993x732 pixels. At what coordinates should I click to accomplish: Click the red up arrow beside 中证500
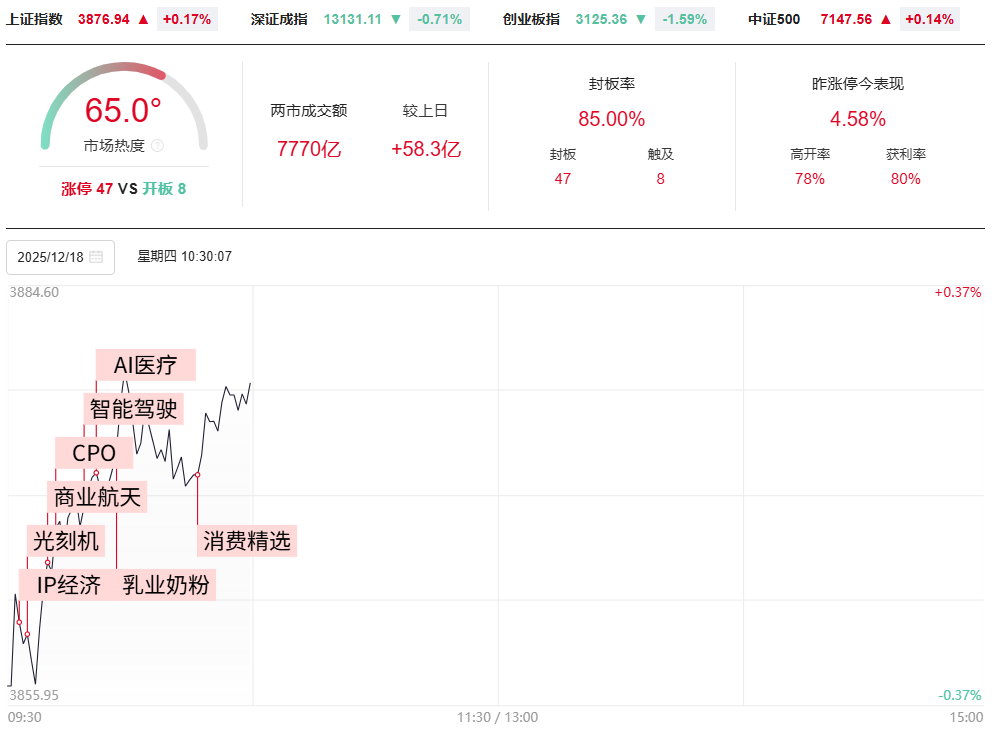point(885,19)
